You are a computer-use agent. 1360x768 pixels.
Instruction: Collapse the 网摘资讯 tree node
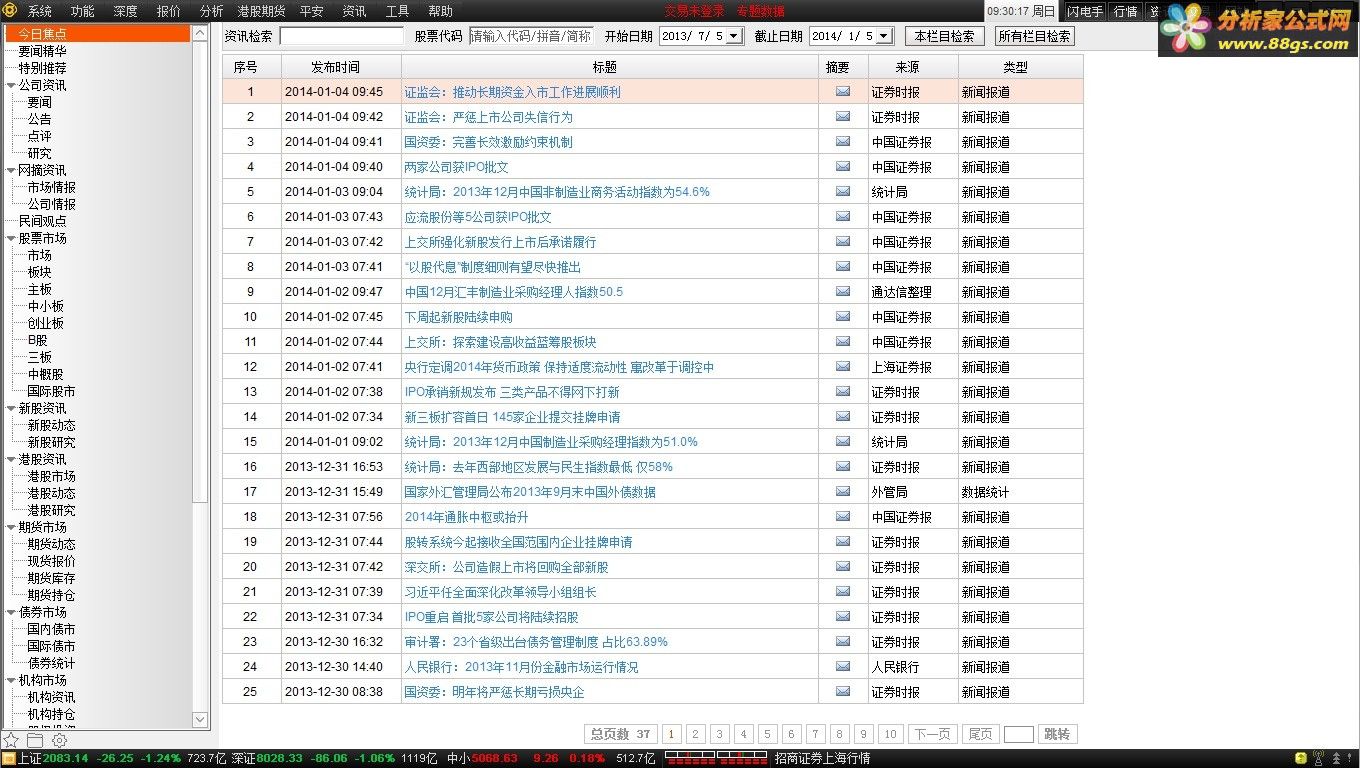(x=11, y=170)
